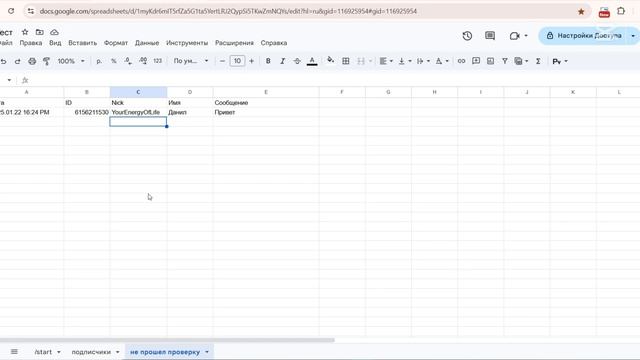
Task: Click the merge cells icon
Action: 361,61
